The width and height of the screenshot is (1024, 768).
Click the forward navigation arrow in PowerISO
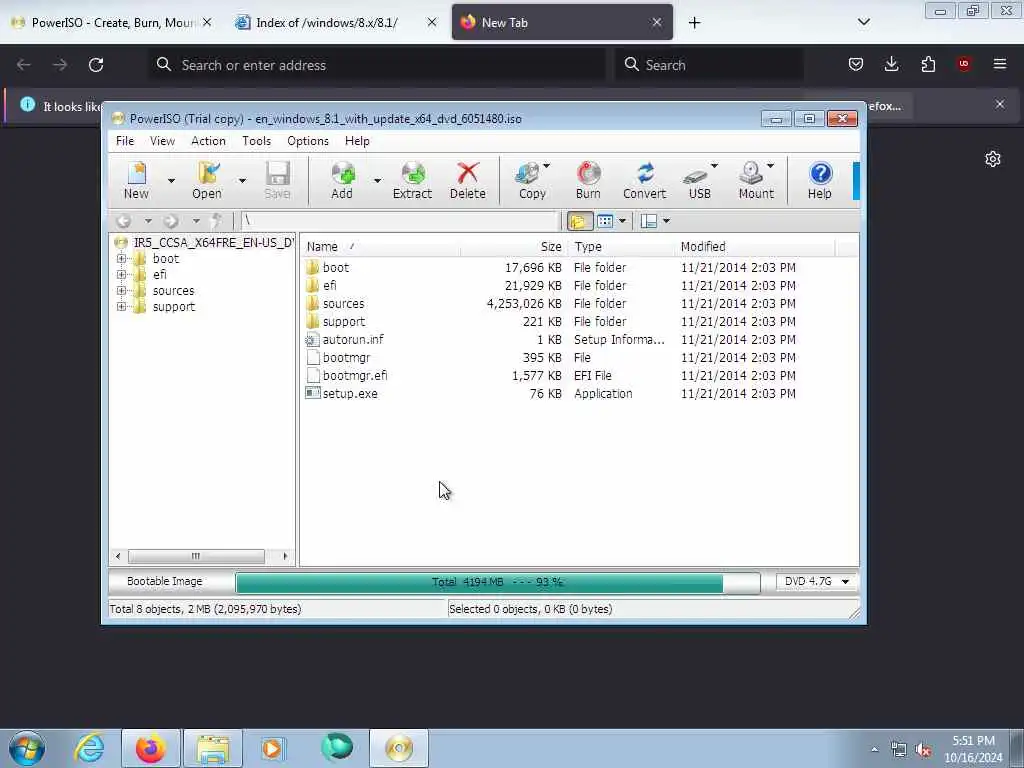[171, 221]
